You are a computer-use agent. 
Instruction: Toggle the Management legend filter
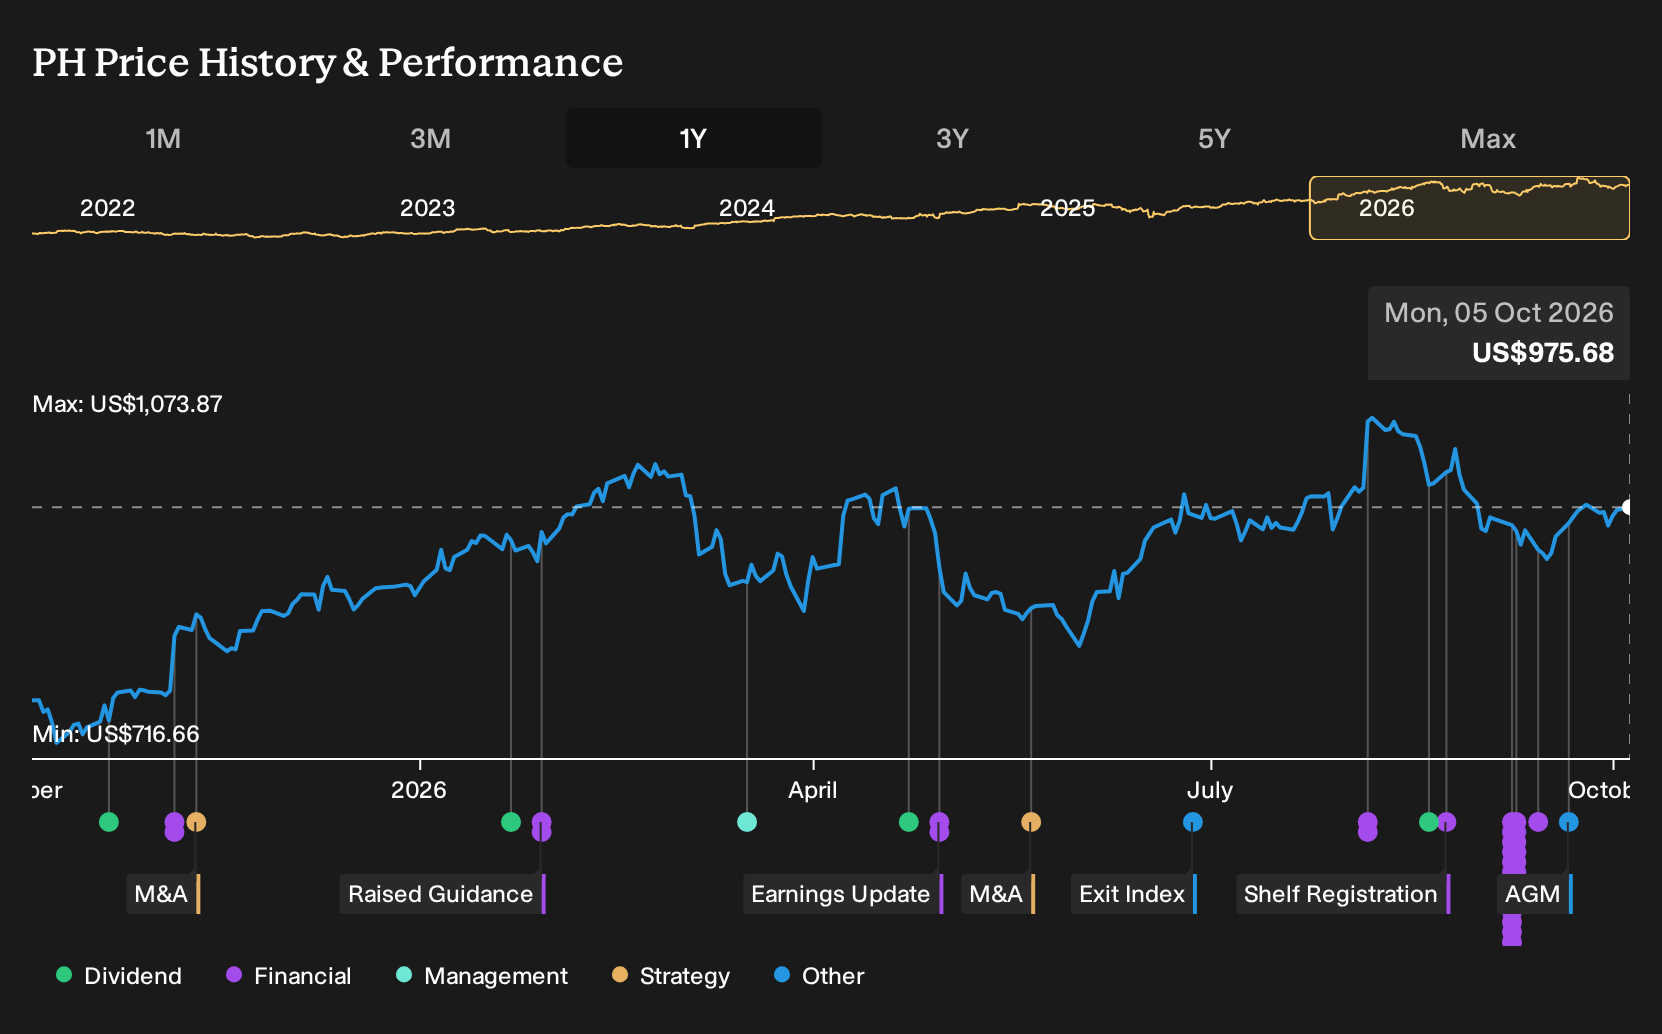pos(482,976)
